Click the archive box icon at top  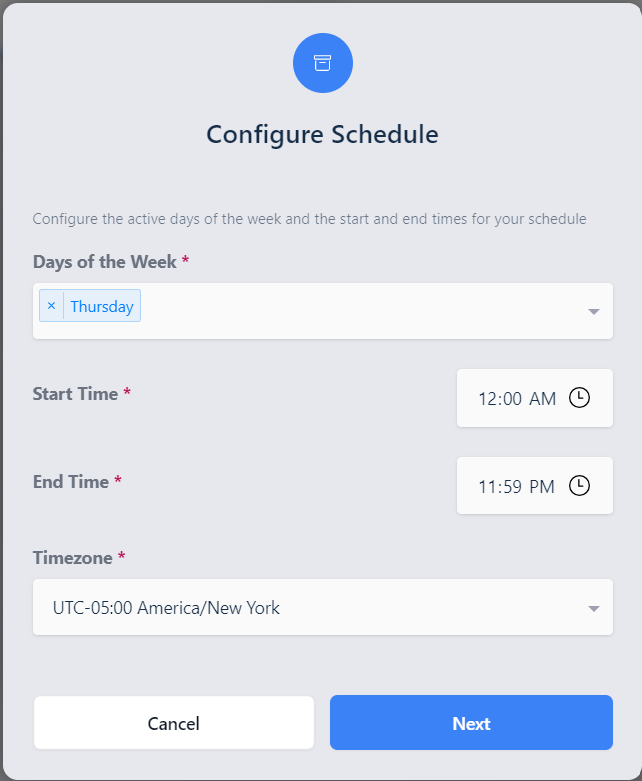pyautogui.click(x=322, y=63)
